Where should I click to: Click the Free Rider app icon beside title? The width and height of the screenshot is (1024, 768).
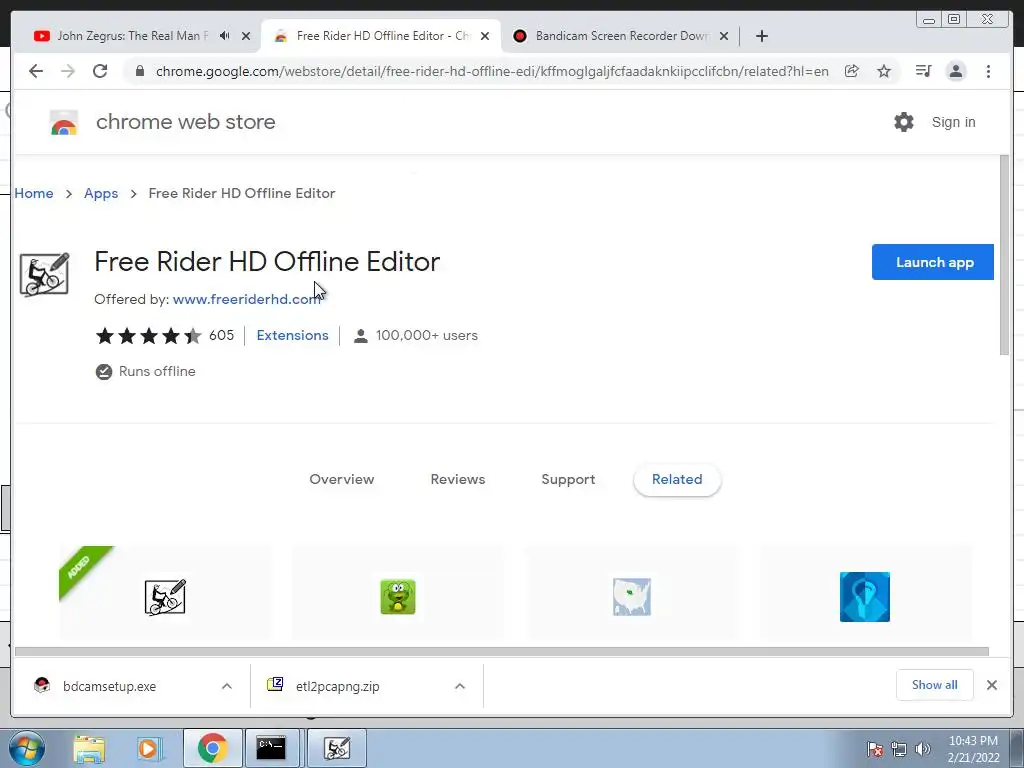[44, 274]
